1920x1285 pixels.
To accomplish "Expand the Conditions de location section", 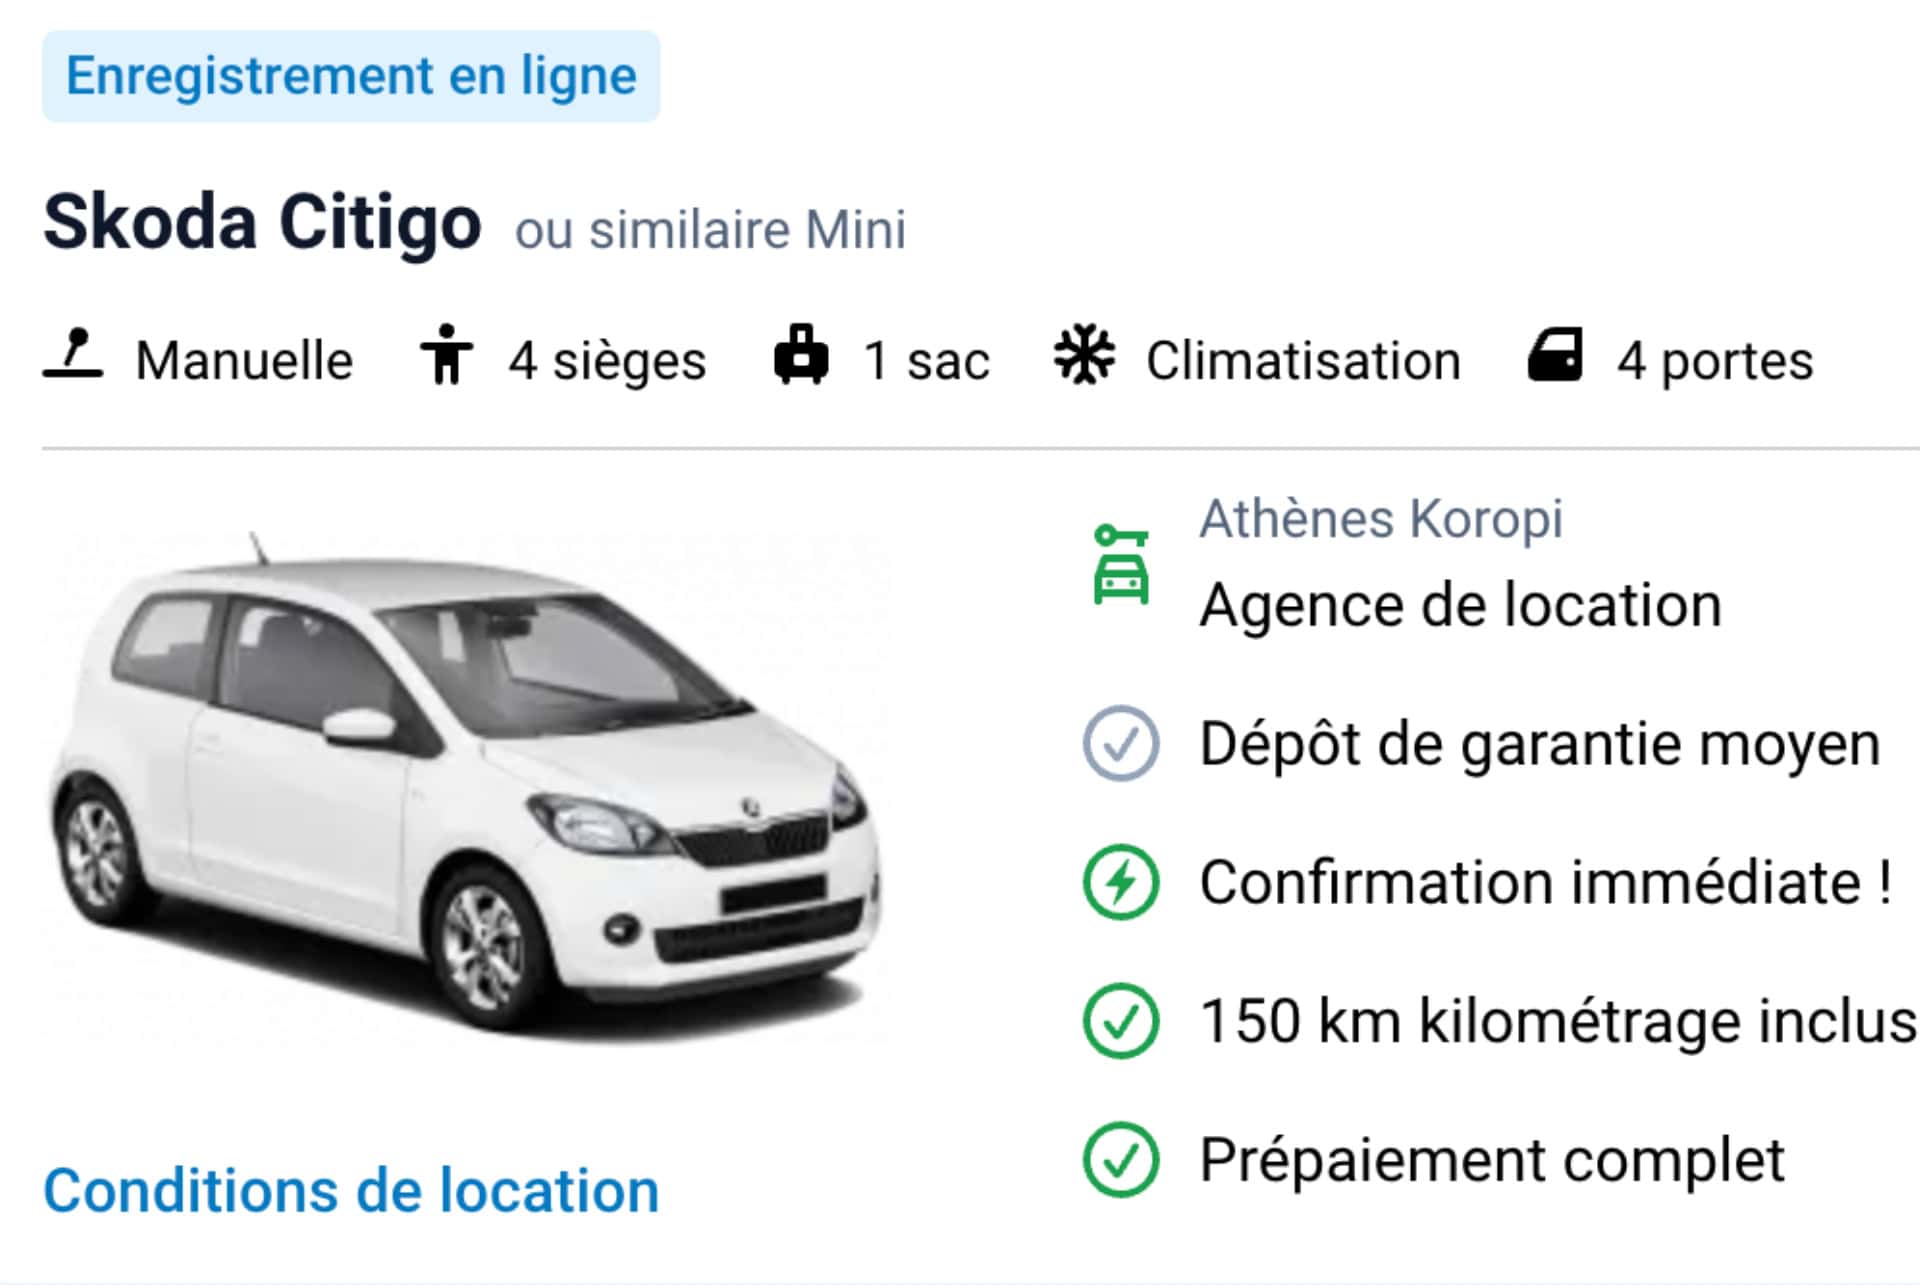I will coord(350,1189).
